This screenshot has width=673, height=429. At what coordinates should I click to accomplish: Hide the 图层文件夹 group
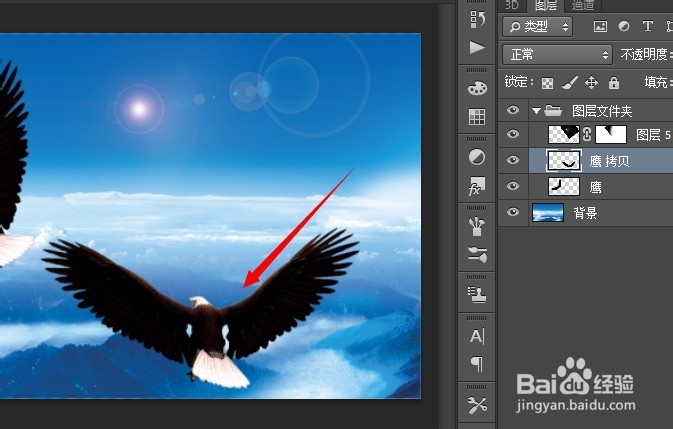pos(512,110)
